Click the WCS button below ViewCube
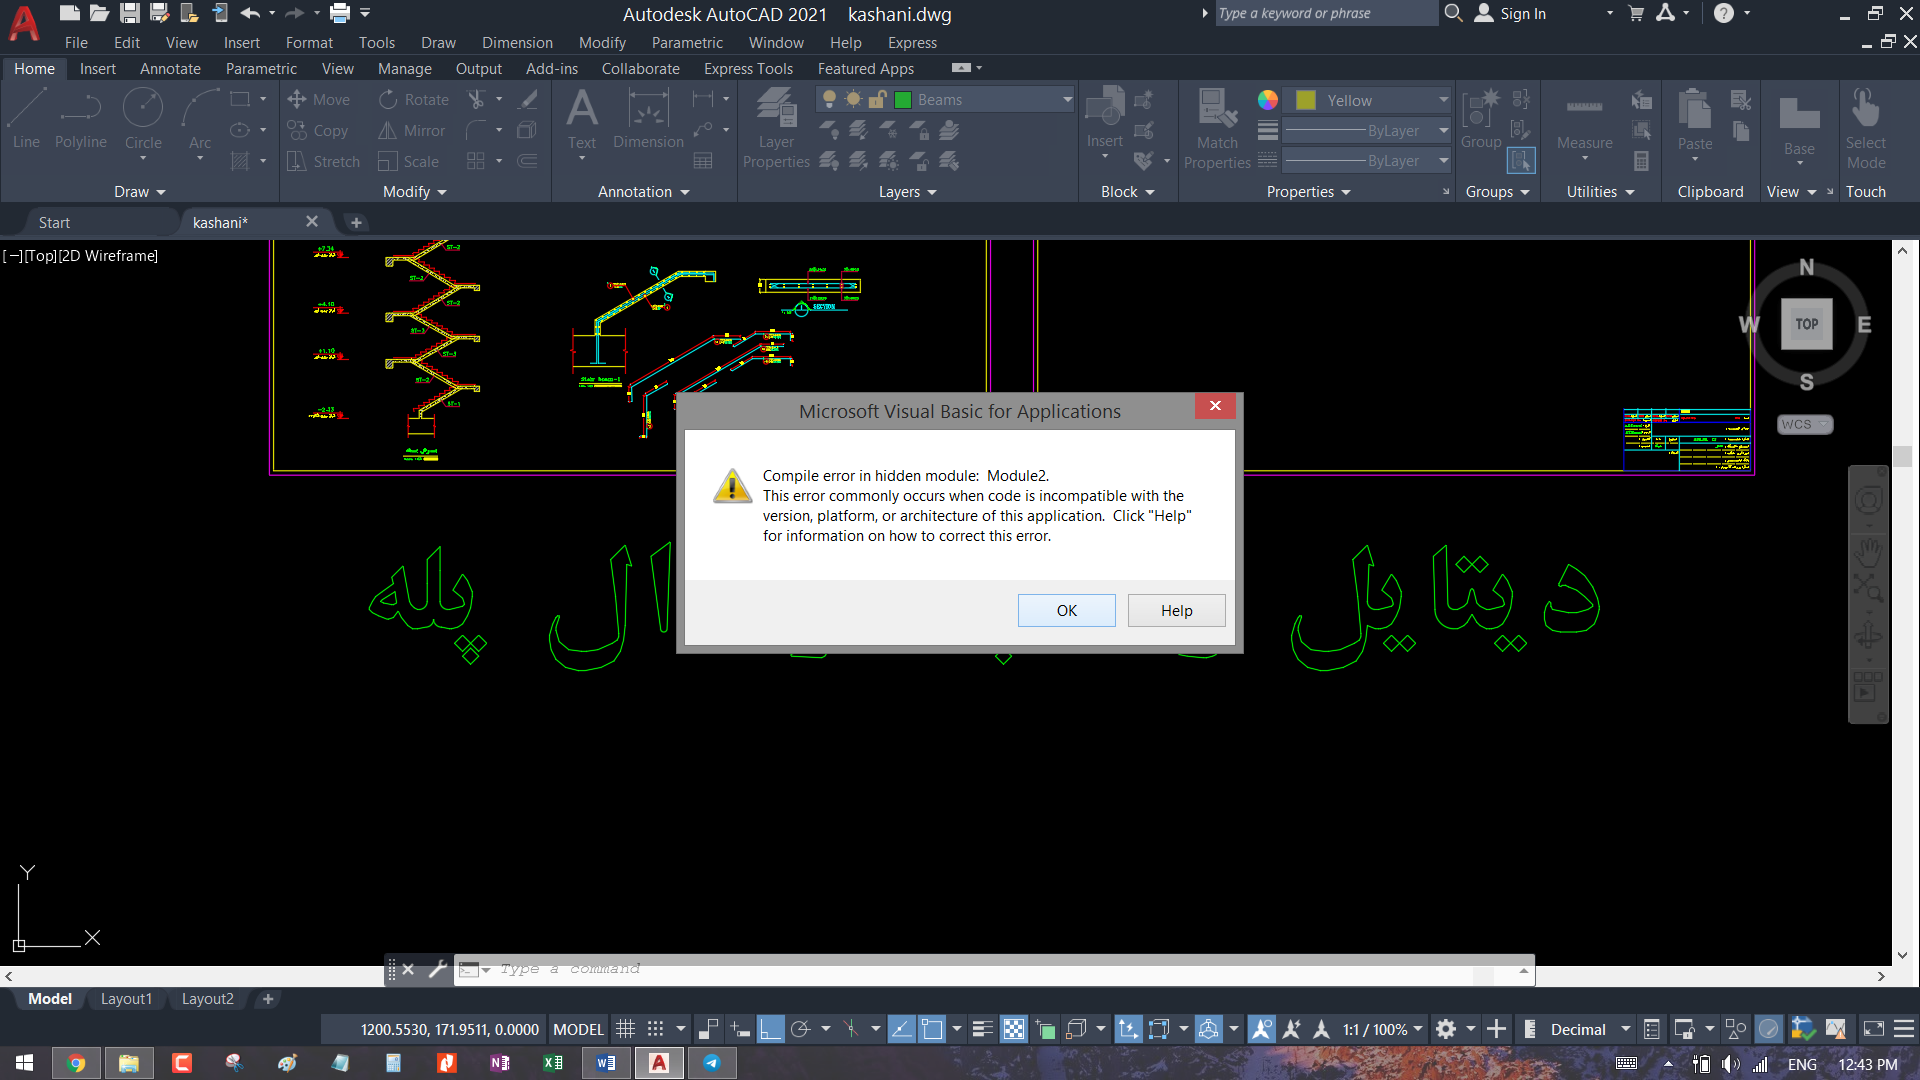1920x1080 pixels. (x=1805, y=424)
